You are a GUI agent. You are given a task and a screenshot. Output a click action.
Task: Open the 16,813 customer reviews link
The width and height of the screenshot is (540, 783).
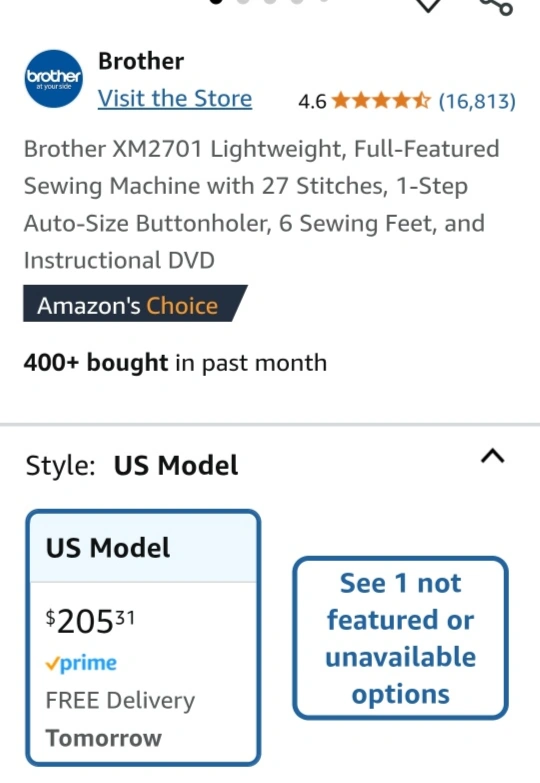click(477, 101)
